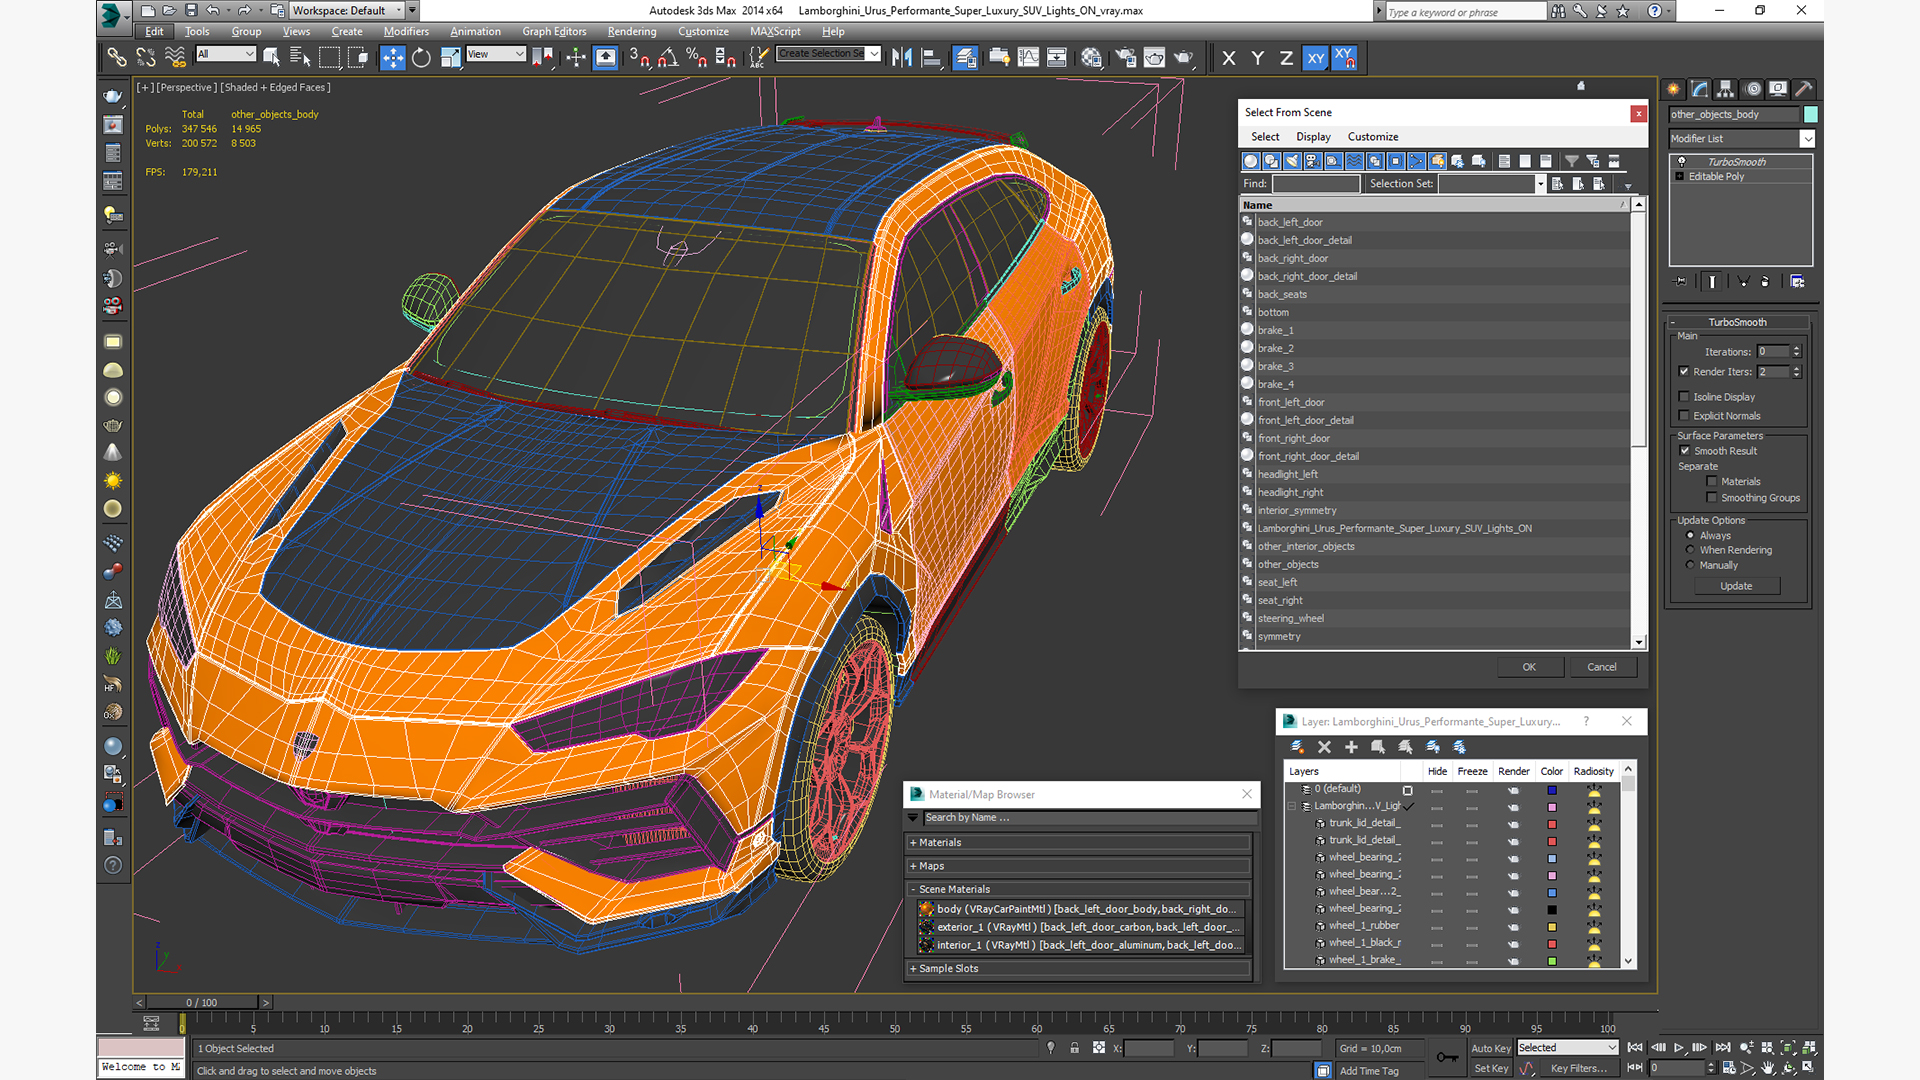This screenshot has height=1080, width=1920.
Task: Collapse the Lamborghini layer tree node
Action: 1292,806
